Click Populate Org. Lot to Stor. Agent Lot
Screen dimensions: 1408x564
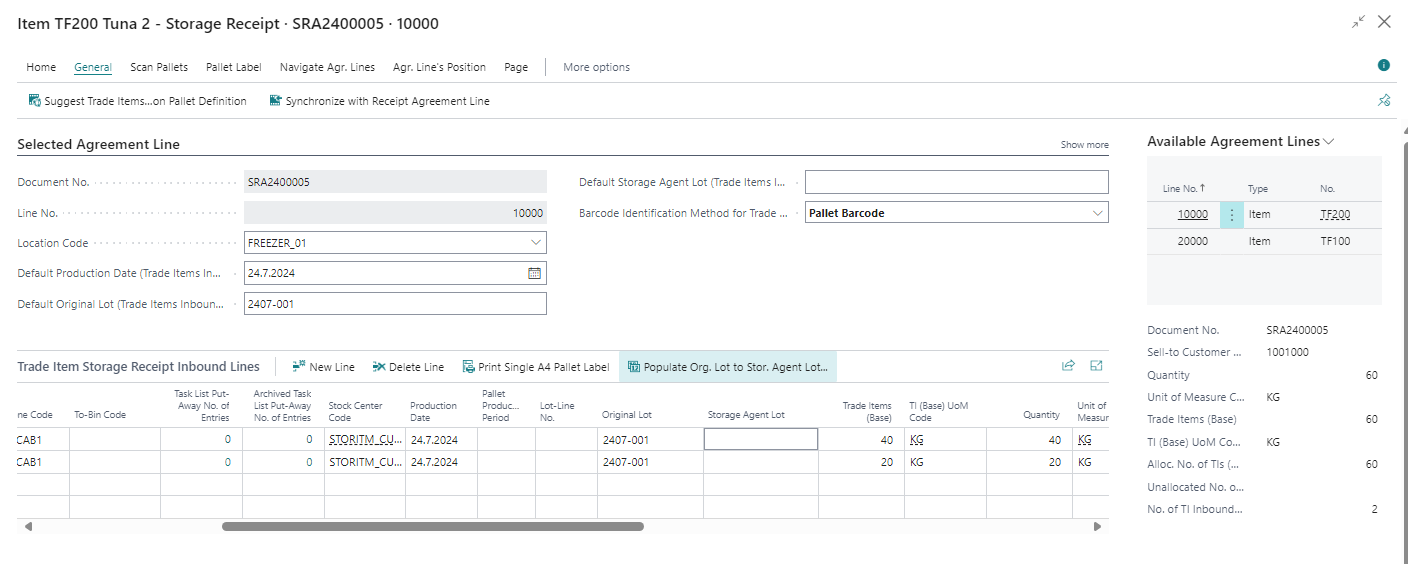[727, 367]
